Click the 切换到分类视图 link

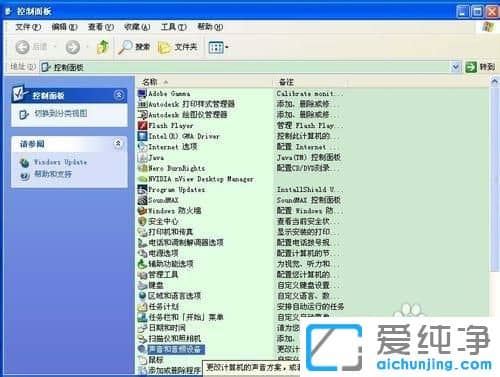(x=61, y=114)
